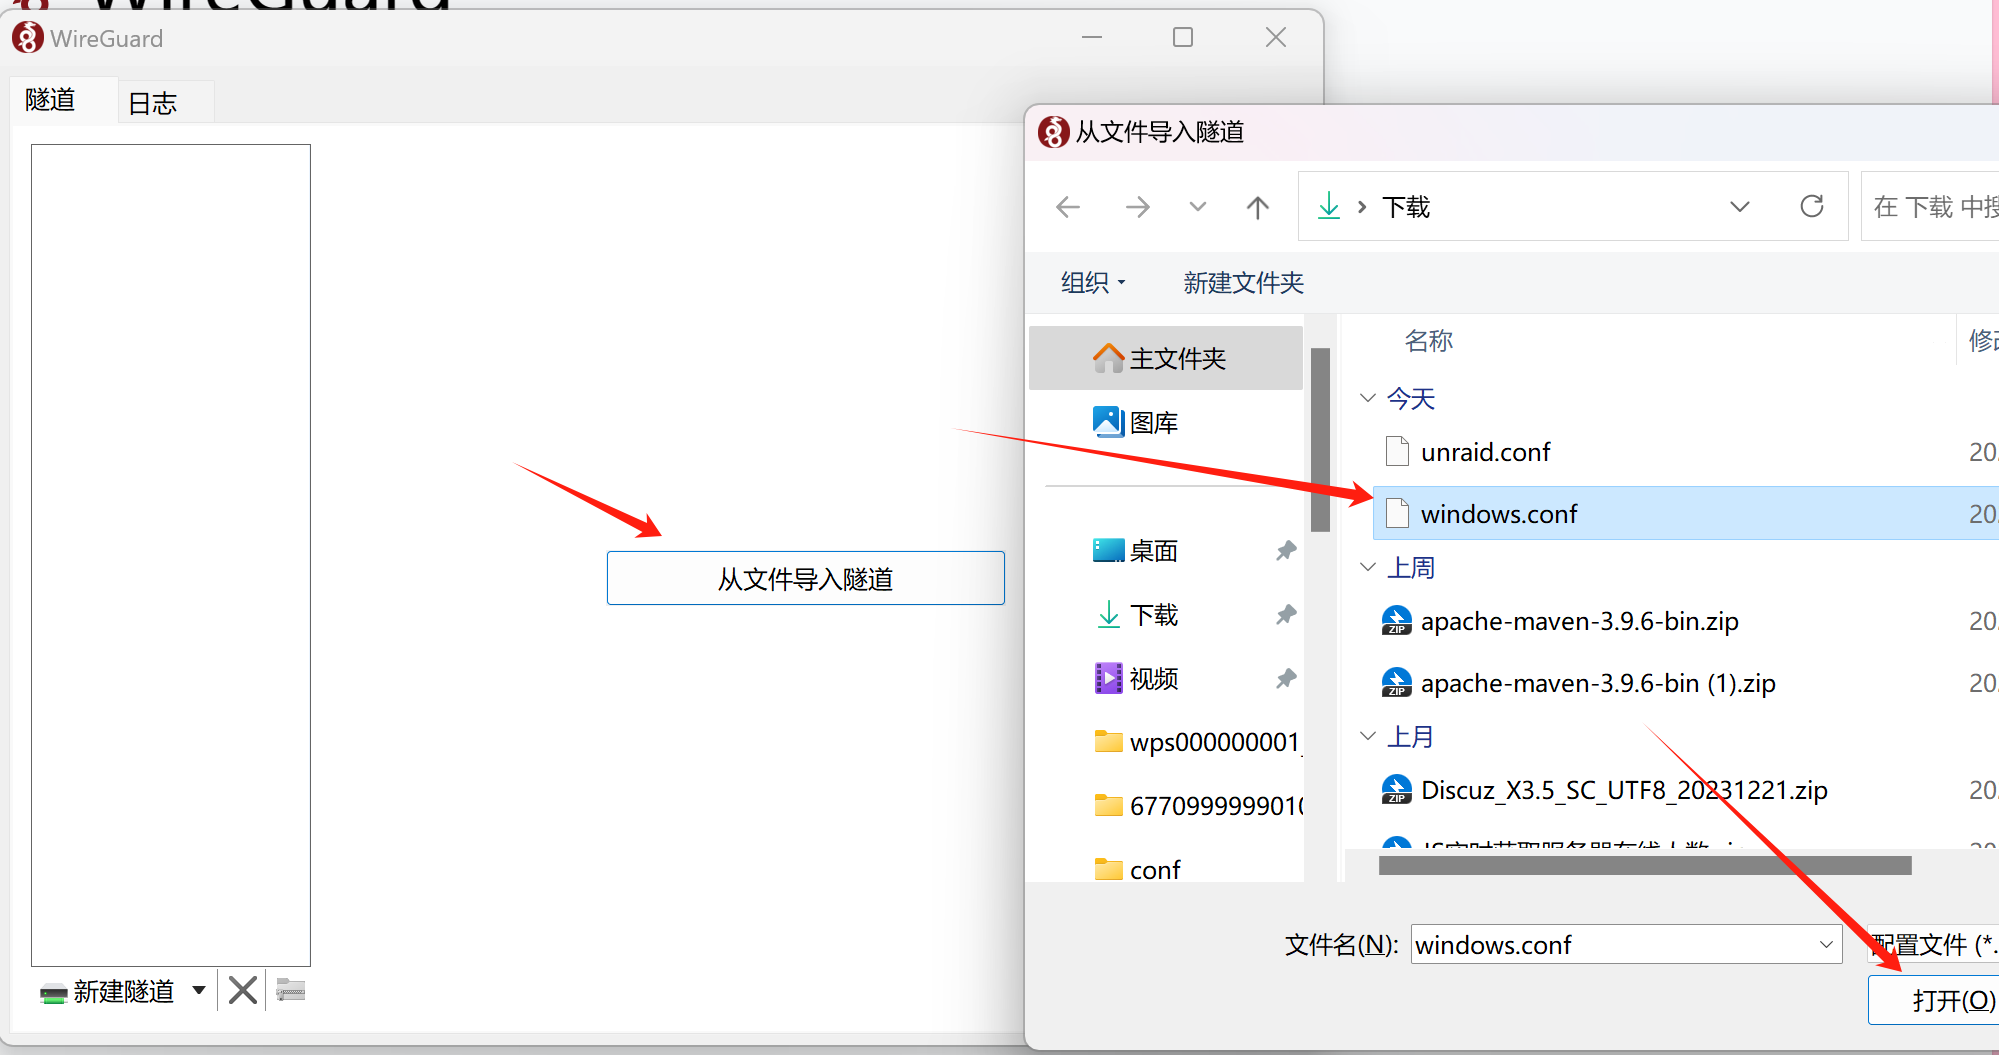Screen dimensions: 1999x1055
Task: Click the pin icon next to 桌面
Action: [1286, 550]
